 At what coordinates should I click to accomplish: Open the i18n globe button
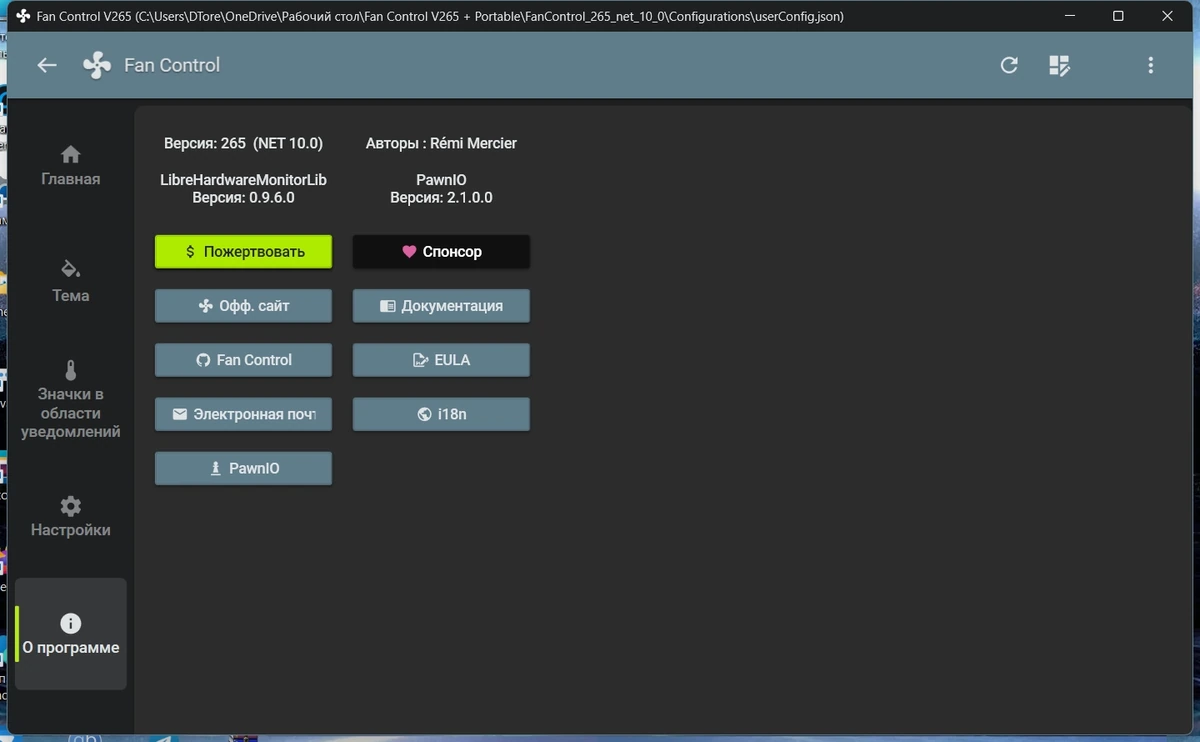click(441, 414)
